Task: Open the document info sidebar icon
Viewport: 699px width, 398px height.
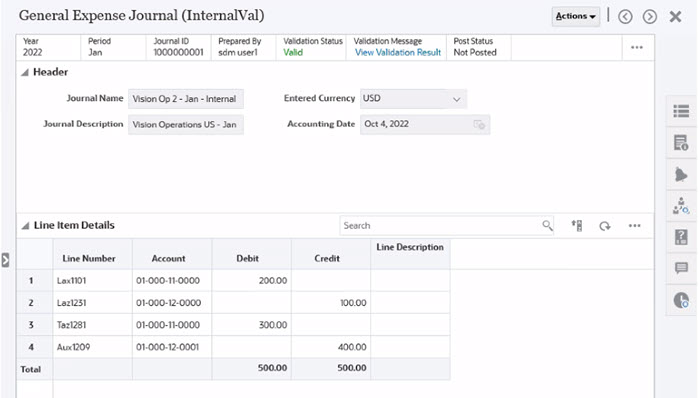Action: 681,143
